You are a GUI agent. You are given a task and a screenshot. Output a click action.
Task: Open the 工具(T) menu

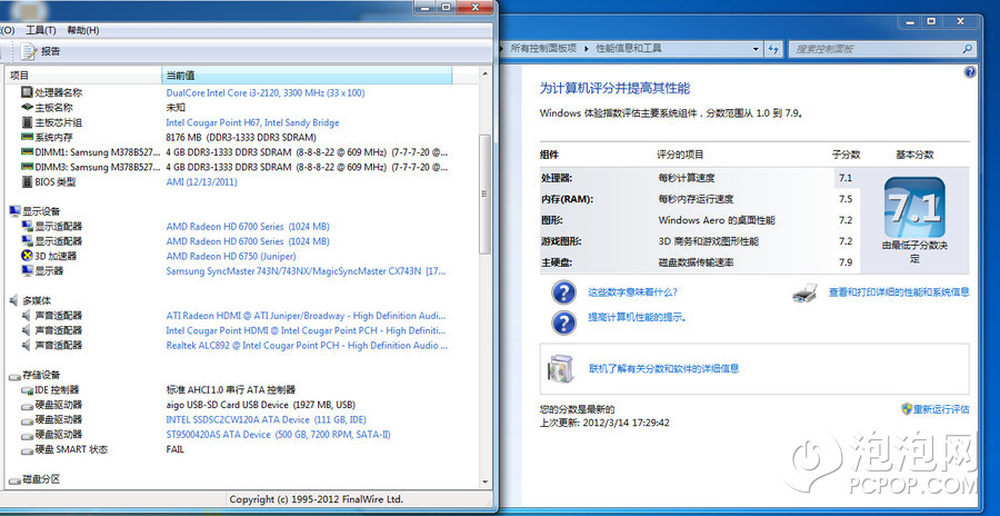tap(41, 30)
